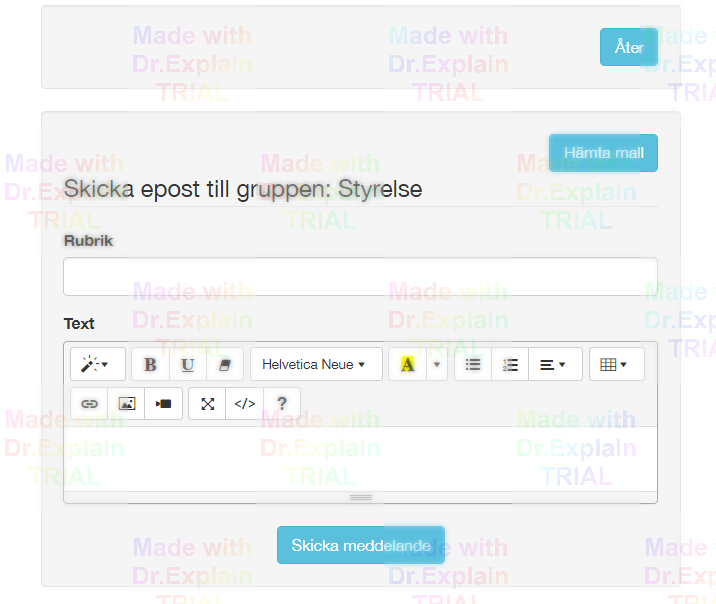Click the Åter button

629,47
